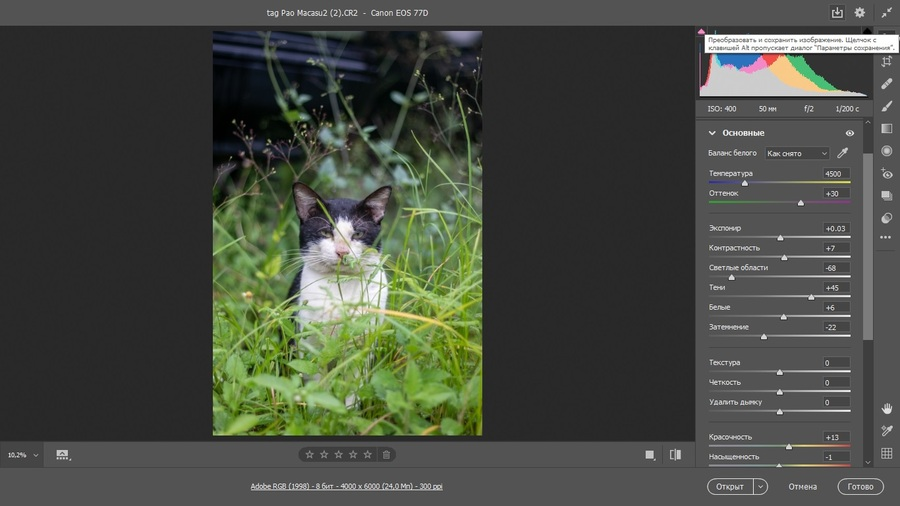Image resolution: width=900 pixels, height=506 pixels.
Task: Give the photo a first star rating
Action: coord(309,454)
